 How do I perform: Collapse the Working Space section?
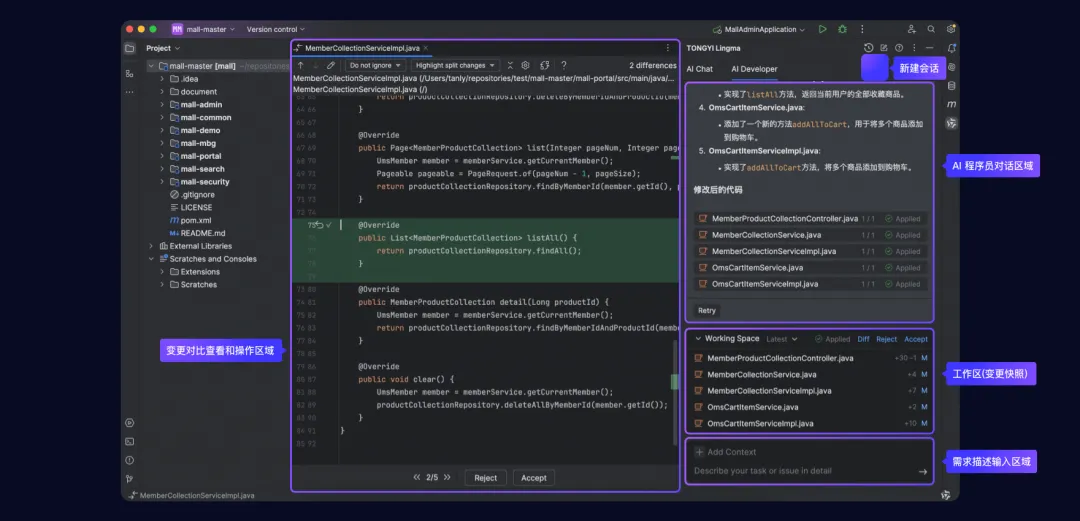698,339
